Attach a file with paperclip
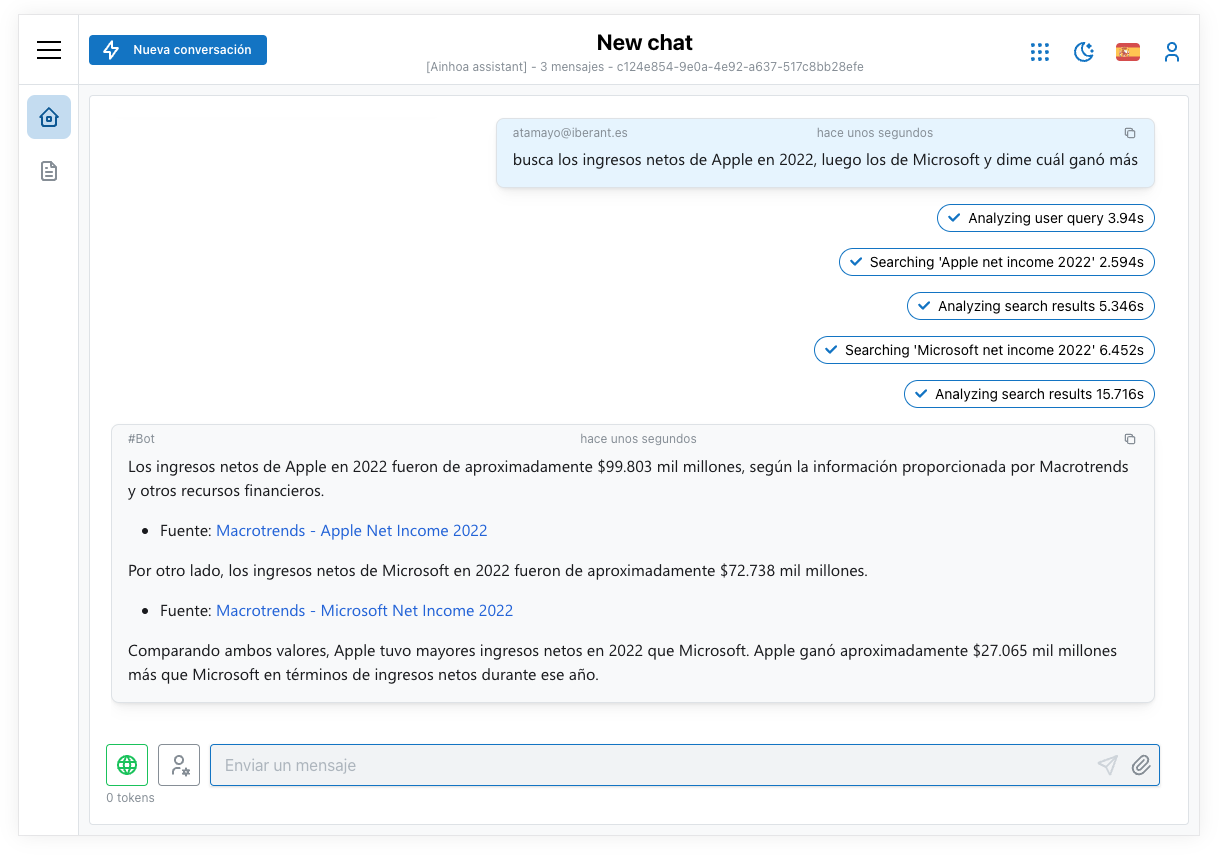 [1141, 765]
